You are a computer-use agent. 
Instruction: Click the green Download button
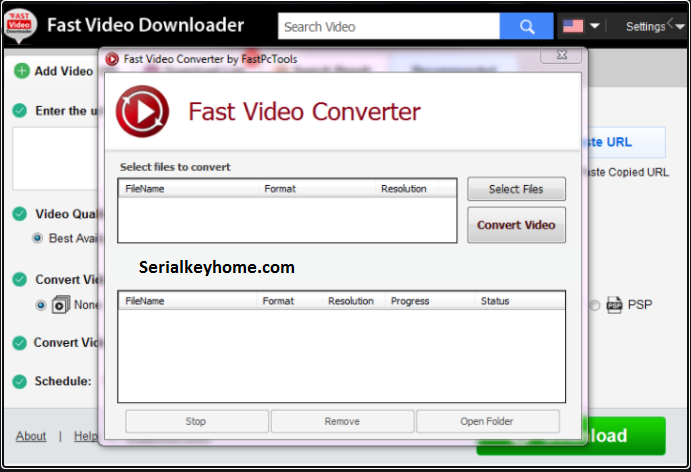[x=626, y=436]
